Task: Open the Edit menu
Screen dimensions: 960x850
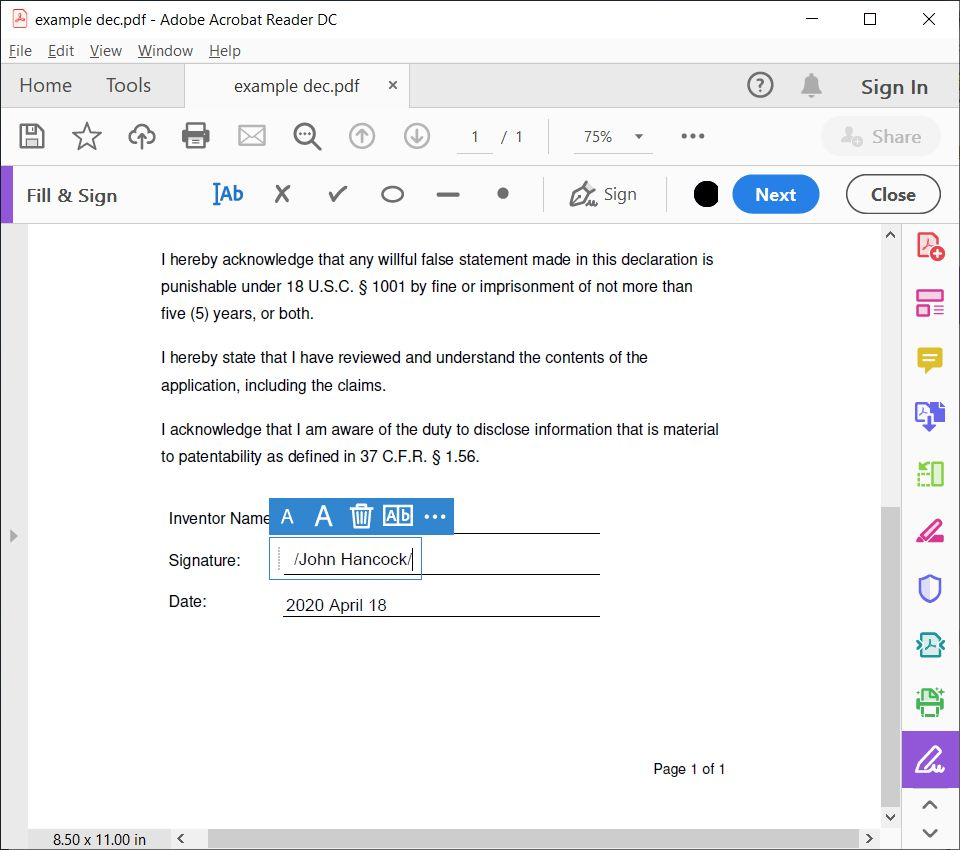Action: pos(61,50)
